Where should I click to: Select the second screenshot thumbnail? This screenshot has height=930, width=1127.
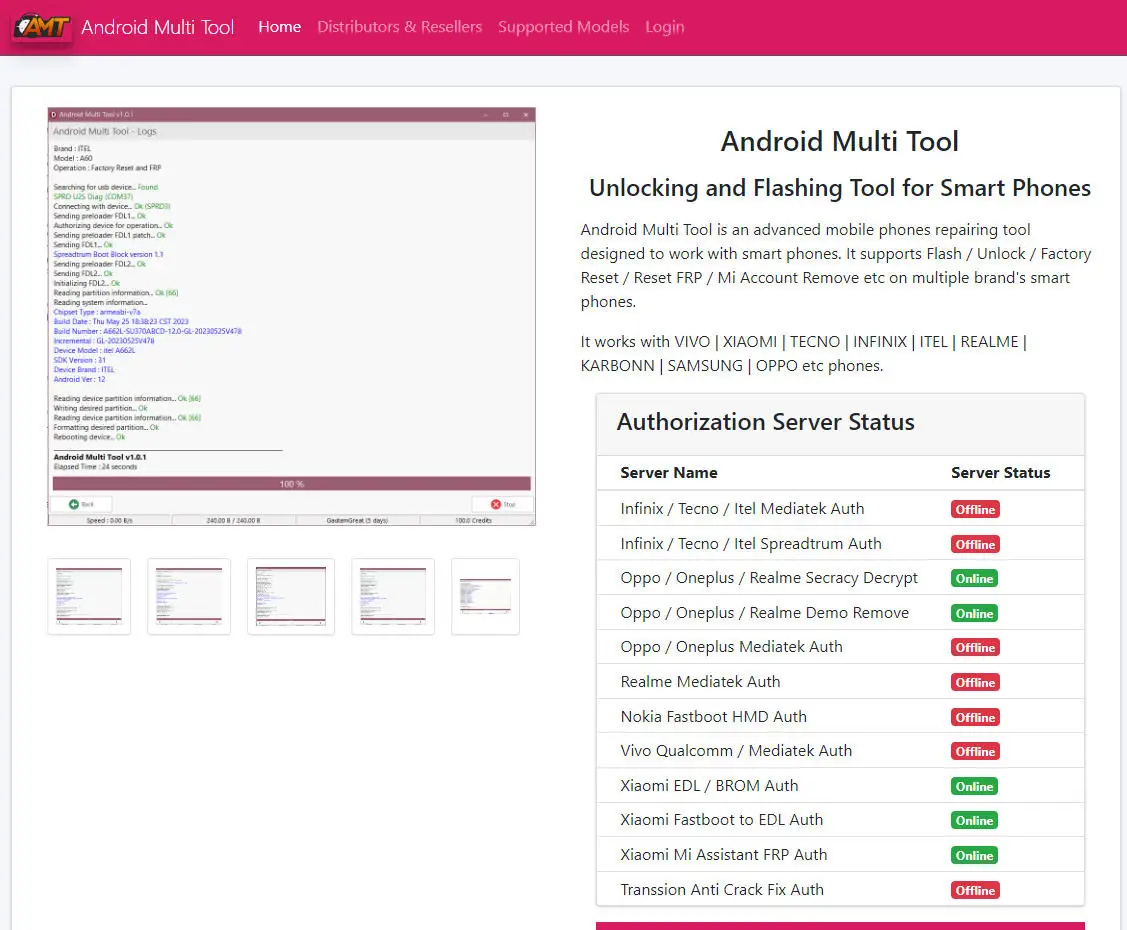(189, 597)
